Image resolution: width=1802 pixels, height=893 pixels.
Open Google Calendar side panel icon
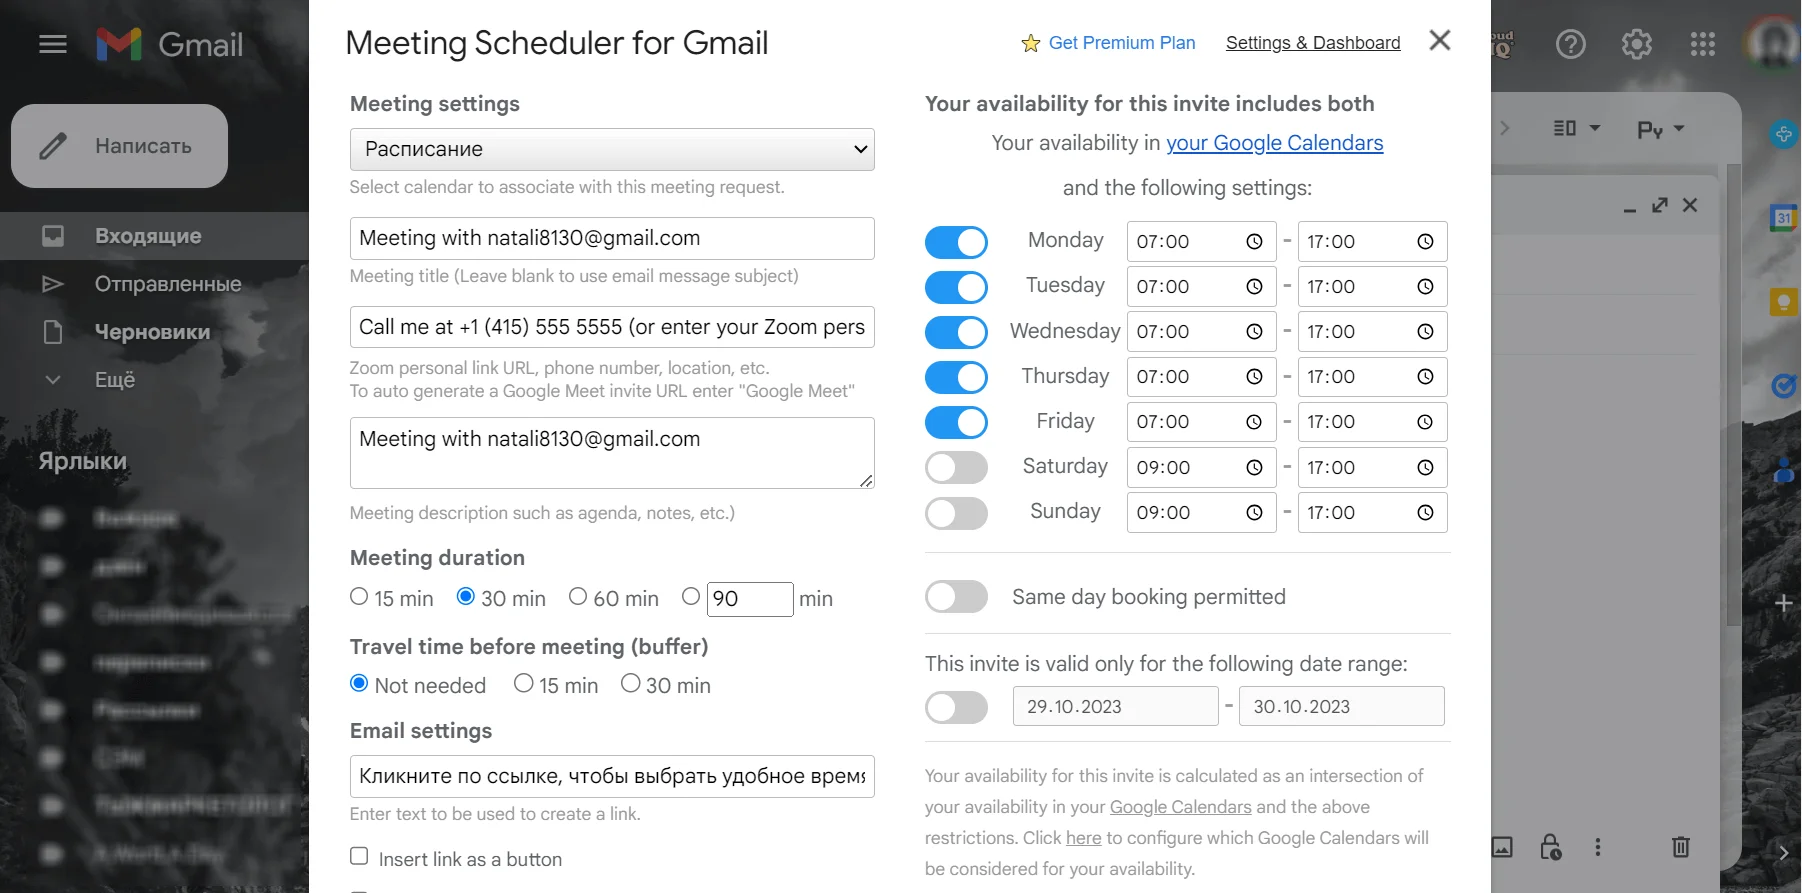click(1783, 217)
